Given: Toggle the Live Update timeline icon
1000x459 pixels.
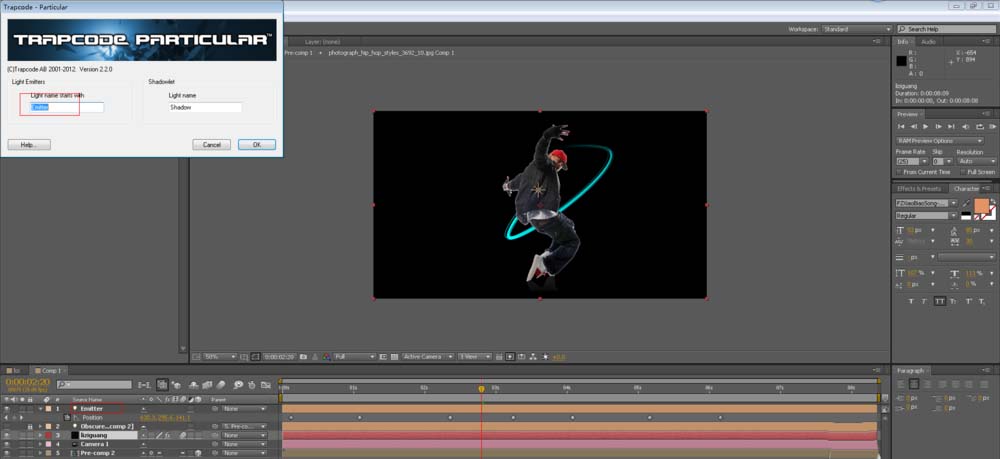Looking at the screenshot, I should click(x=162, y=384).
